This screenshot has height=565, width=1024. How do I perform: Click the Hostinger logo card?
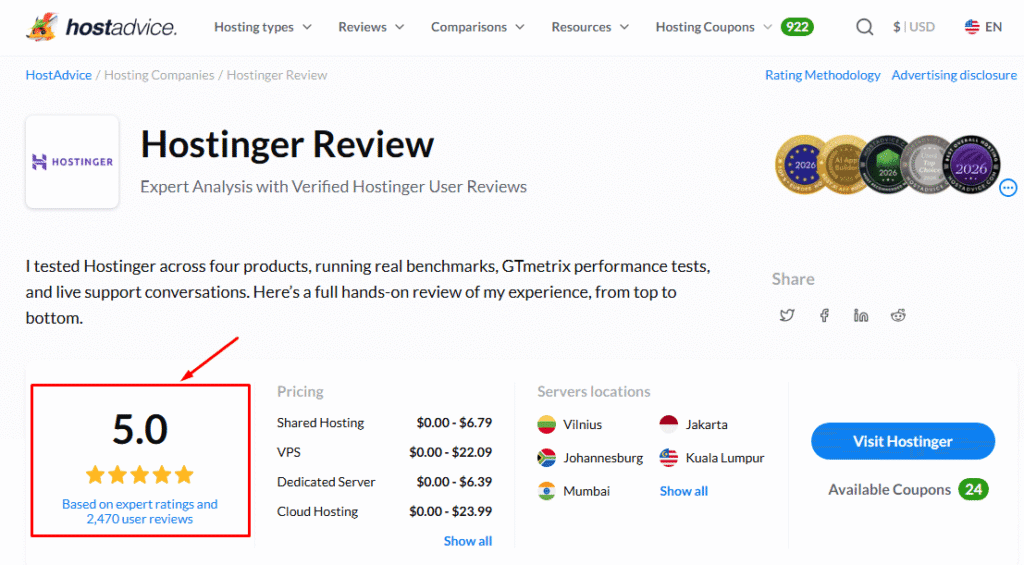[x=72, y=162]
